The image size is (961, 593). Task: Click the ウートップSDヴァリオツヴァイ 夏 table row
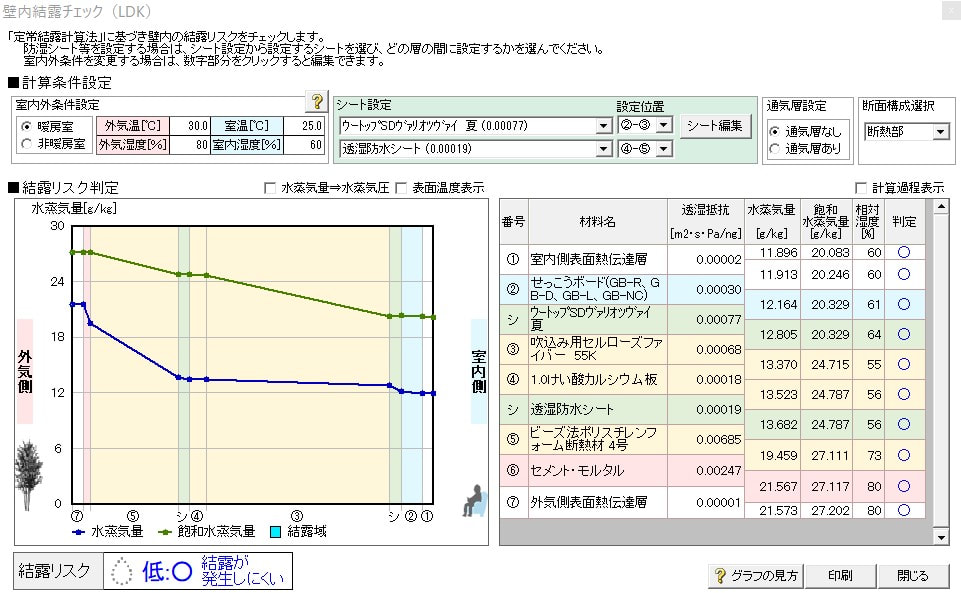coord(621,319)
